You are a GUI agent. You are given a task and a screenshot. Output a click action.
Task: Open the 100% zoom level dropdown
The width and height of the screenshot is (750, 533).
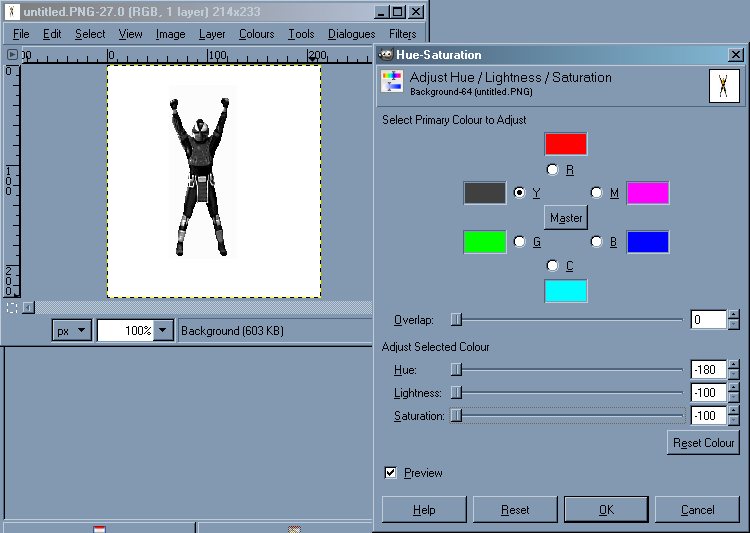pos(164,330)
